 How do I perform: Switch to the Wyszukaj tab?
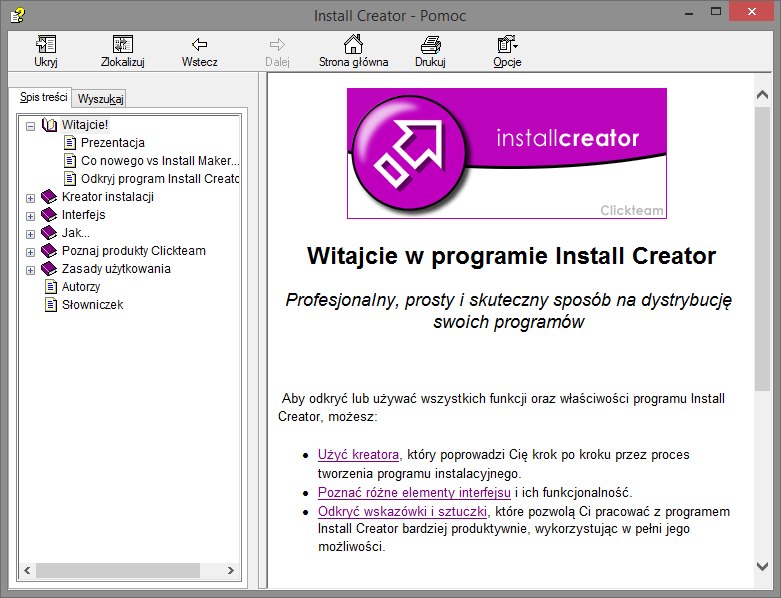pos(100,99)
